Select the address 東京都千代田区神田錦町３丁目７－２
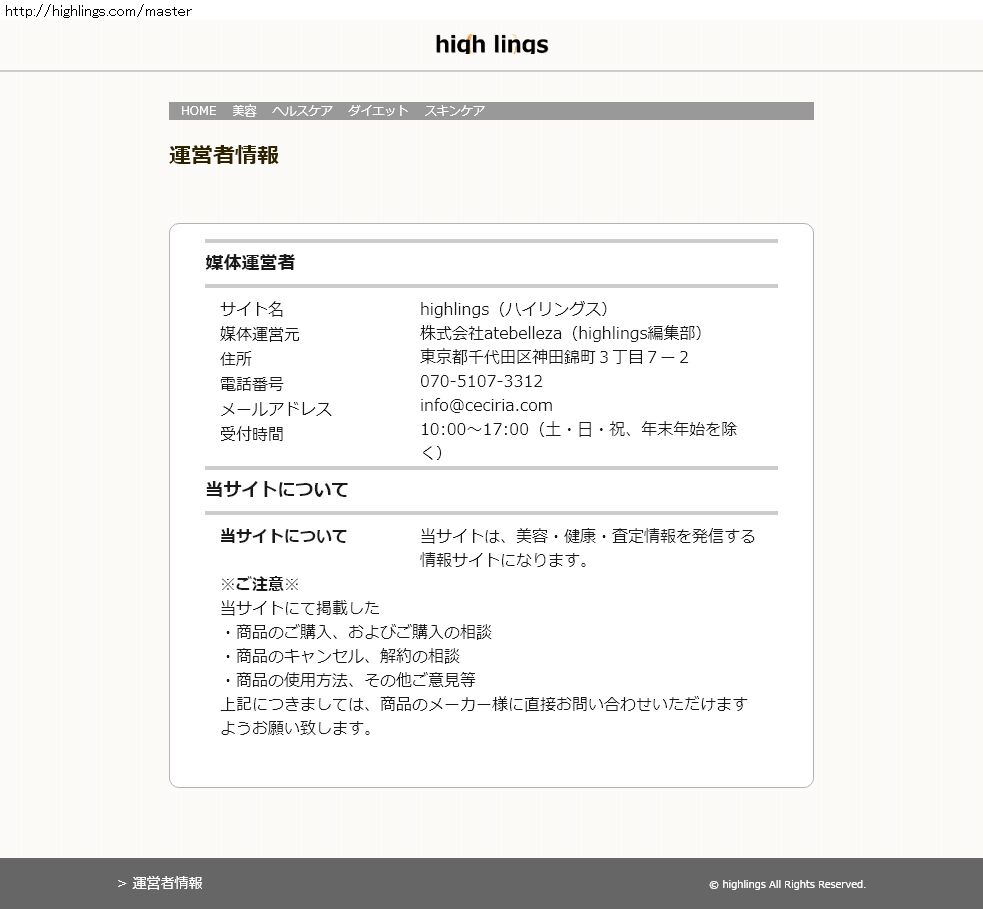The image size is (983, 909). pyautogui.click(x=554, y=357)
